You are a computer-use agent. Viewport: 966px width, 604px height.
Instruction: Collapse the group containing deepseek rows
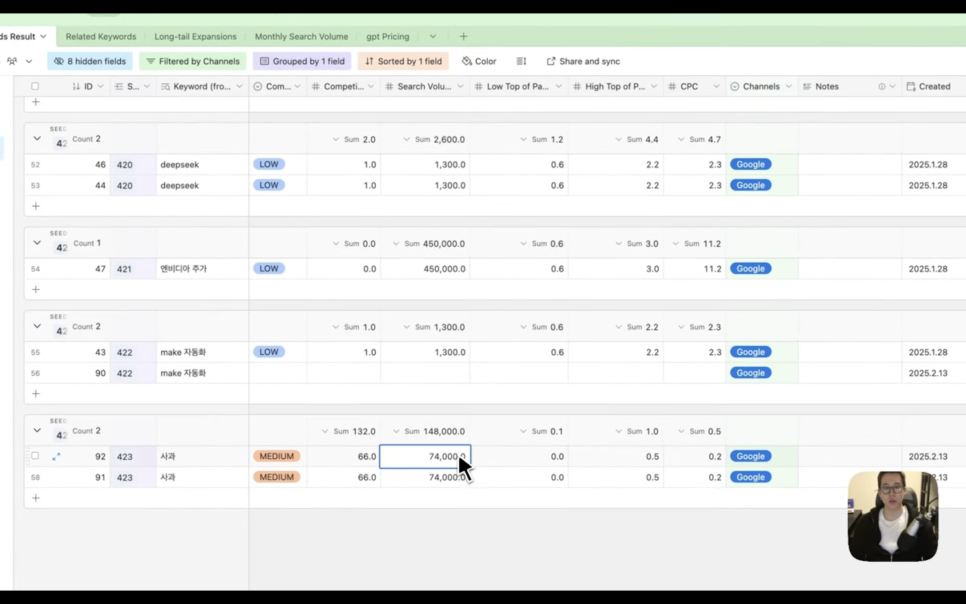(x=37, y=139)
